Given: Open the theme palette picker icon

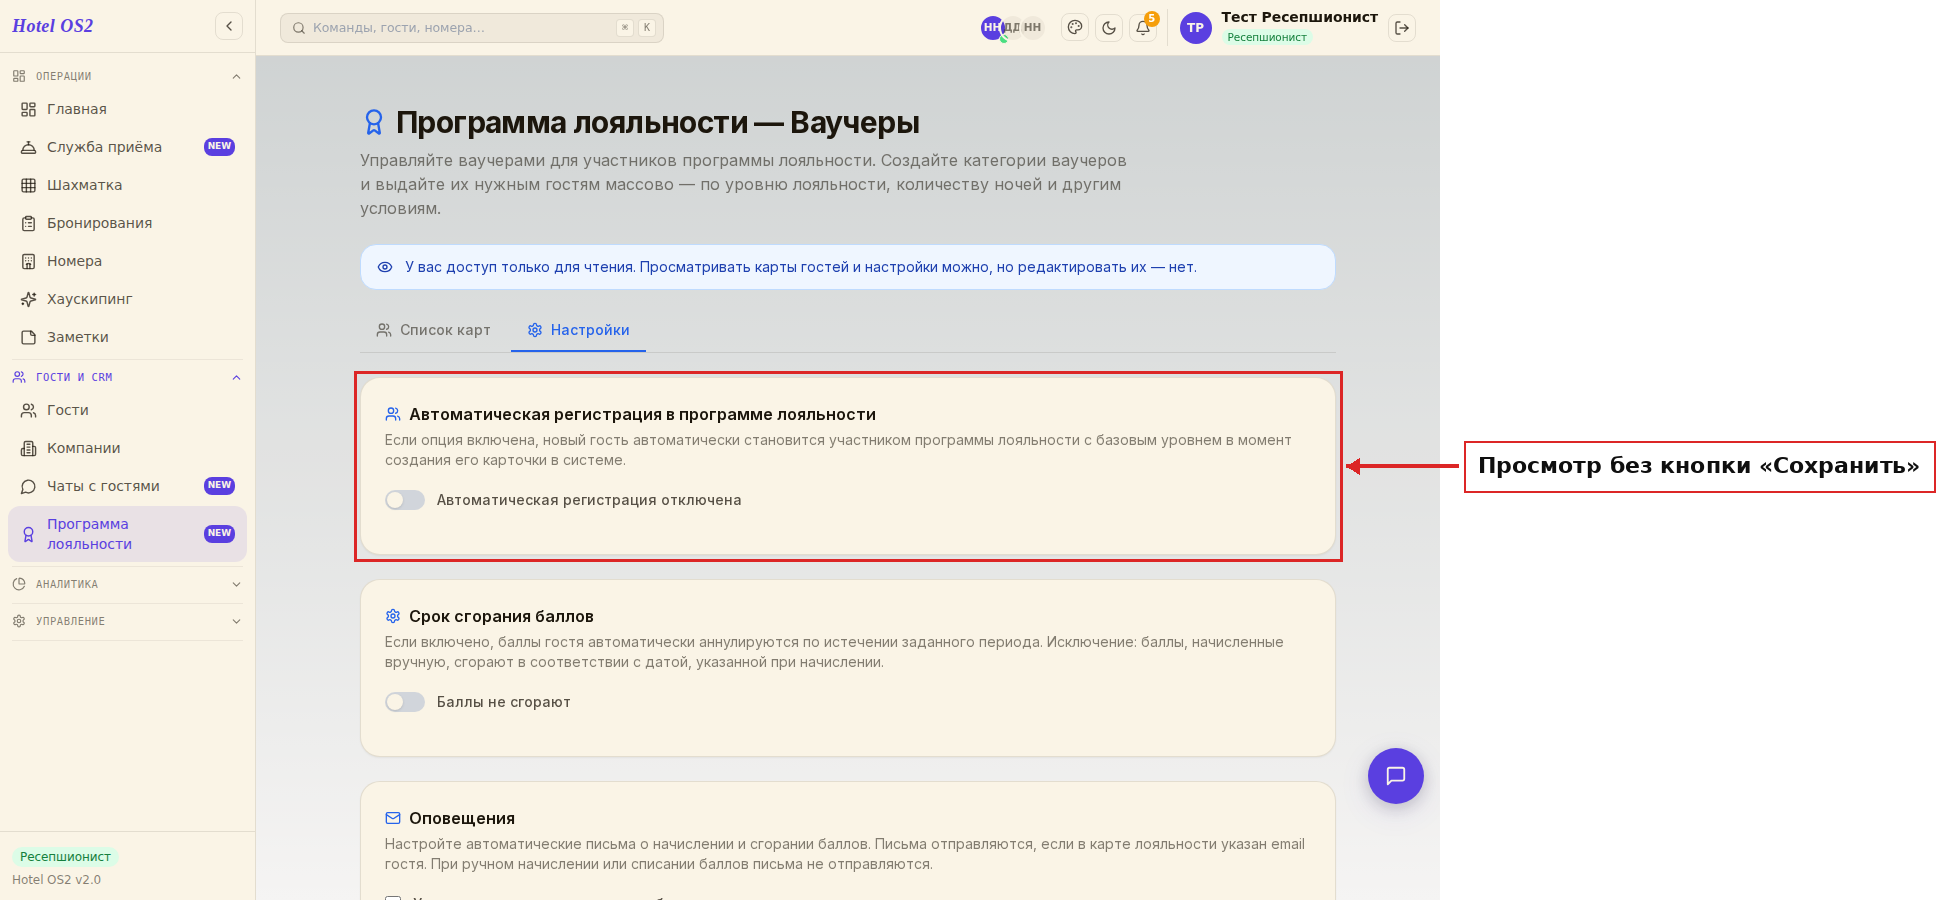Looking at the screenshot, I should pos(1075,28).
